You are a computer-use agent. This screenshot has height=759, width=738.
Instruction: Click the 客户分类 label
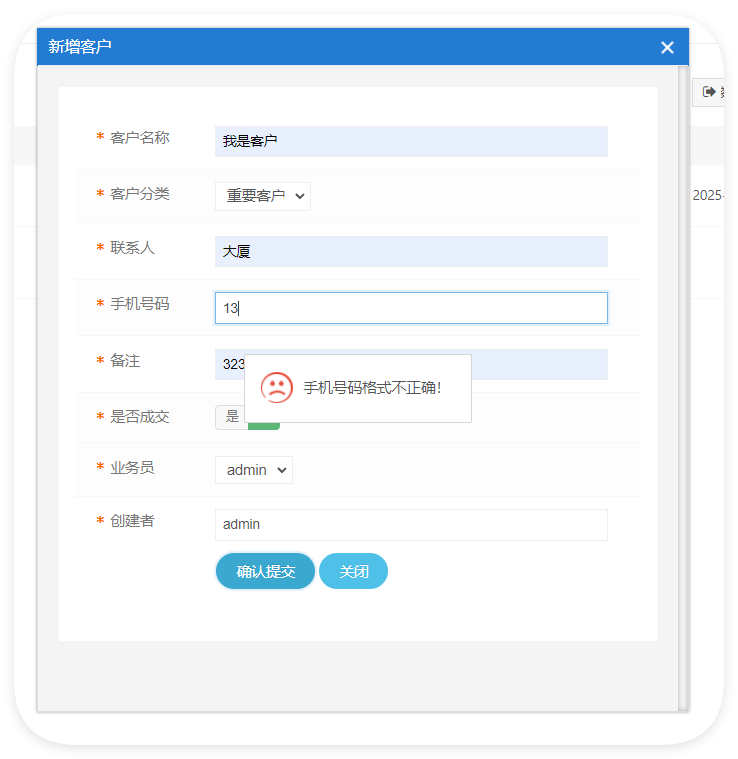139,194
